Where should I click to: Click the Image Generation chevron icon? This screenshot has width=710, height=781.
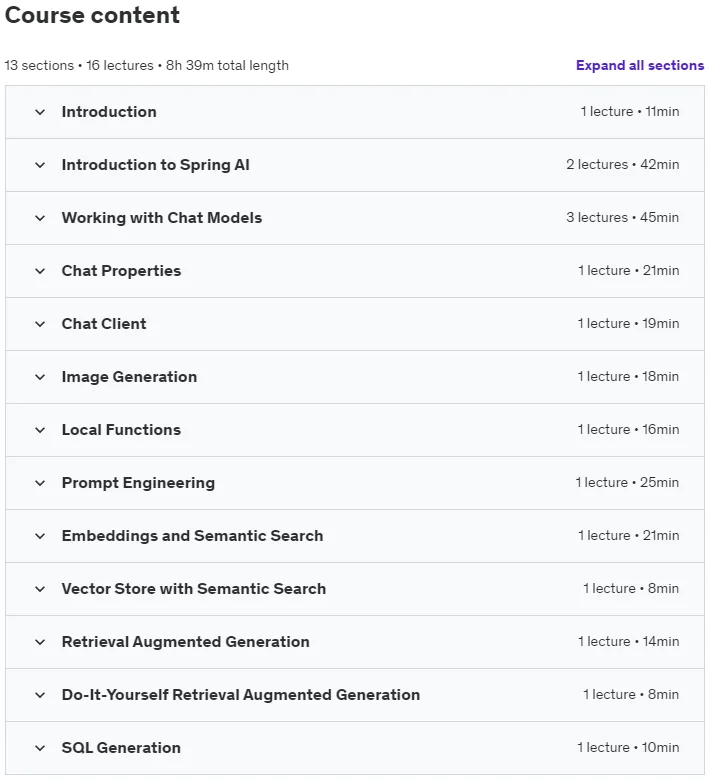click(40, 377)
